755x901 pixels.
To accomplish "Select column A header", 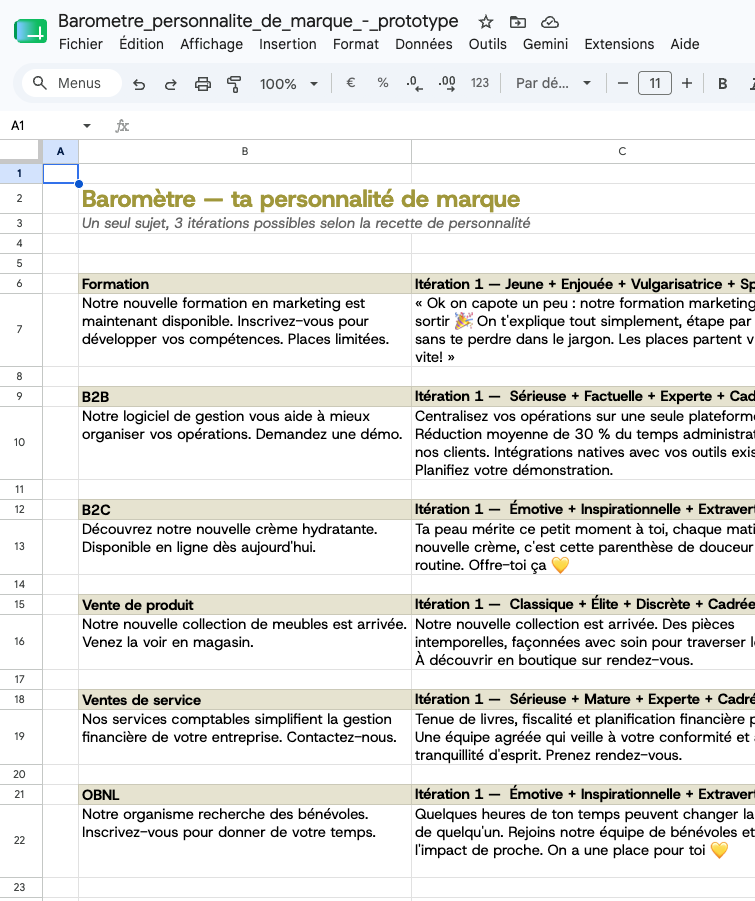I will coord(60,152).
